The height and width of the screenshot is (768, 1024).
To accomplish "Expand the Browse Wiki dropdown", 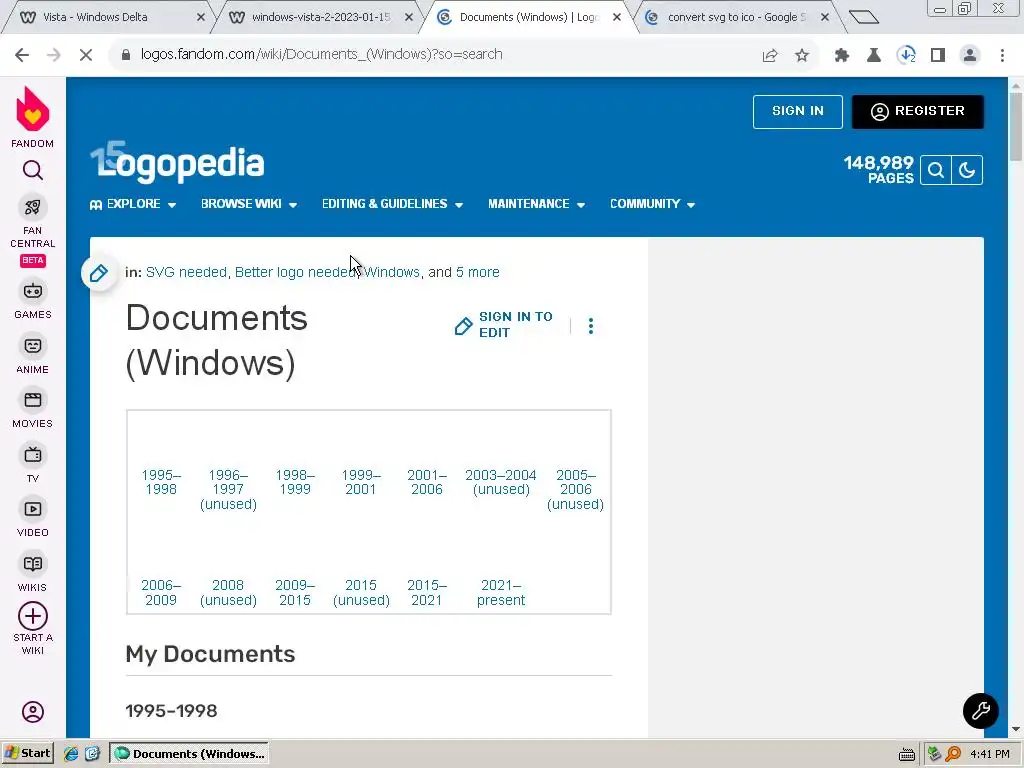I will coord(249,204).
